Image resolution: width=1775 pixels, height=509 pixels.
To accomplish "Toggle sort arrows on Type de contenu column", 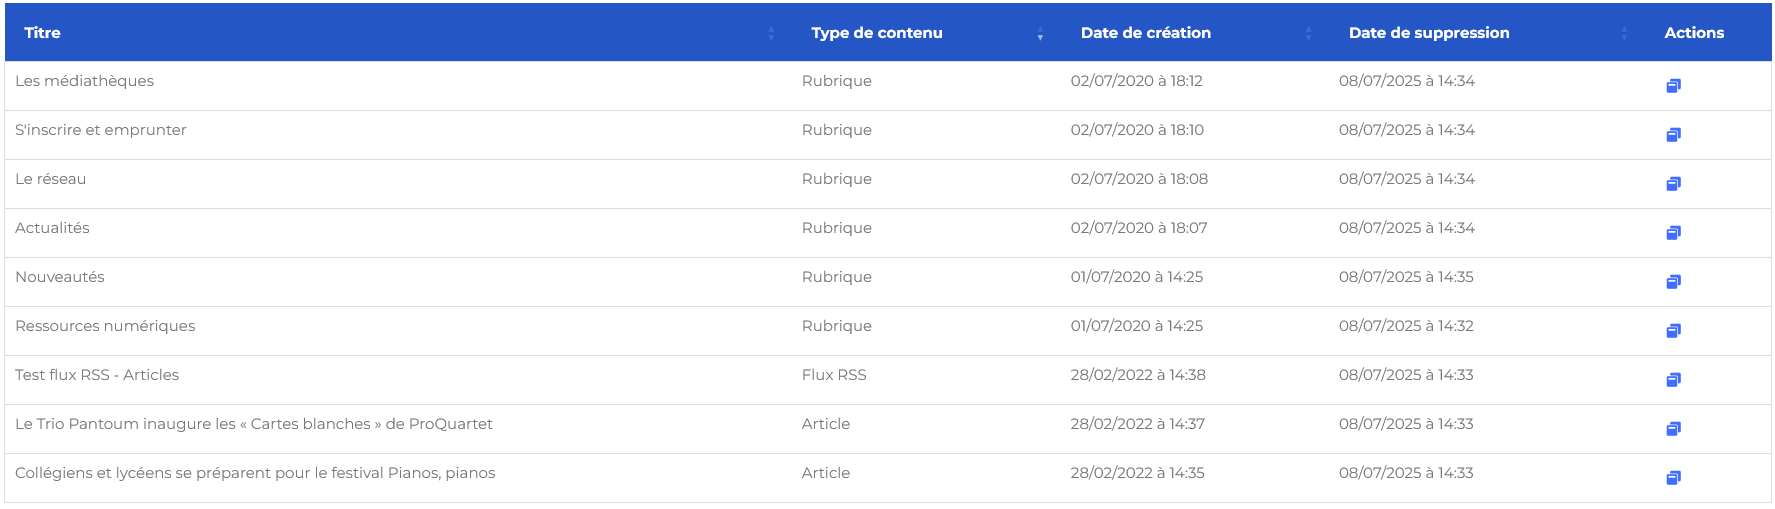I will coord(1040,33).
